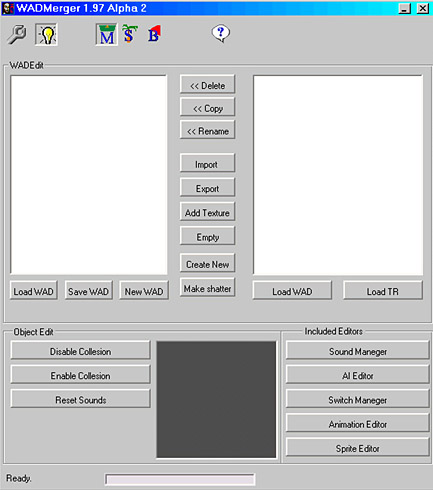Open help with the question mark bubble

tap(221, 33)
